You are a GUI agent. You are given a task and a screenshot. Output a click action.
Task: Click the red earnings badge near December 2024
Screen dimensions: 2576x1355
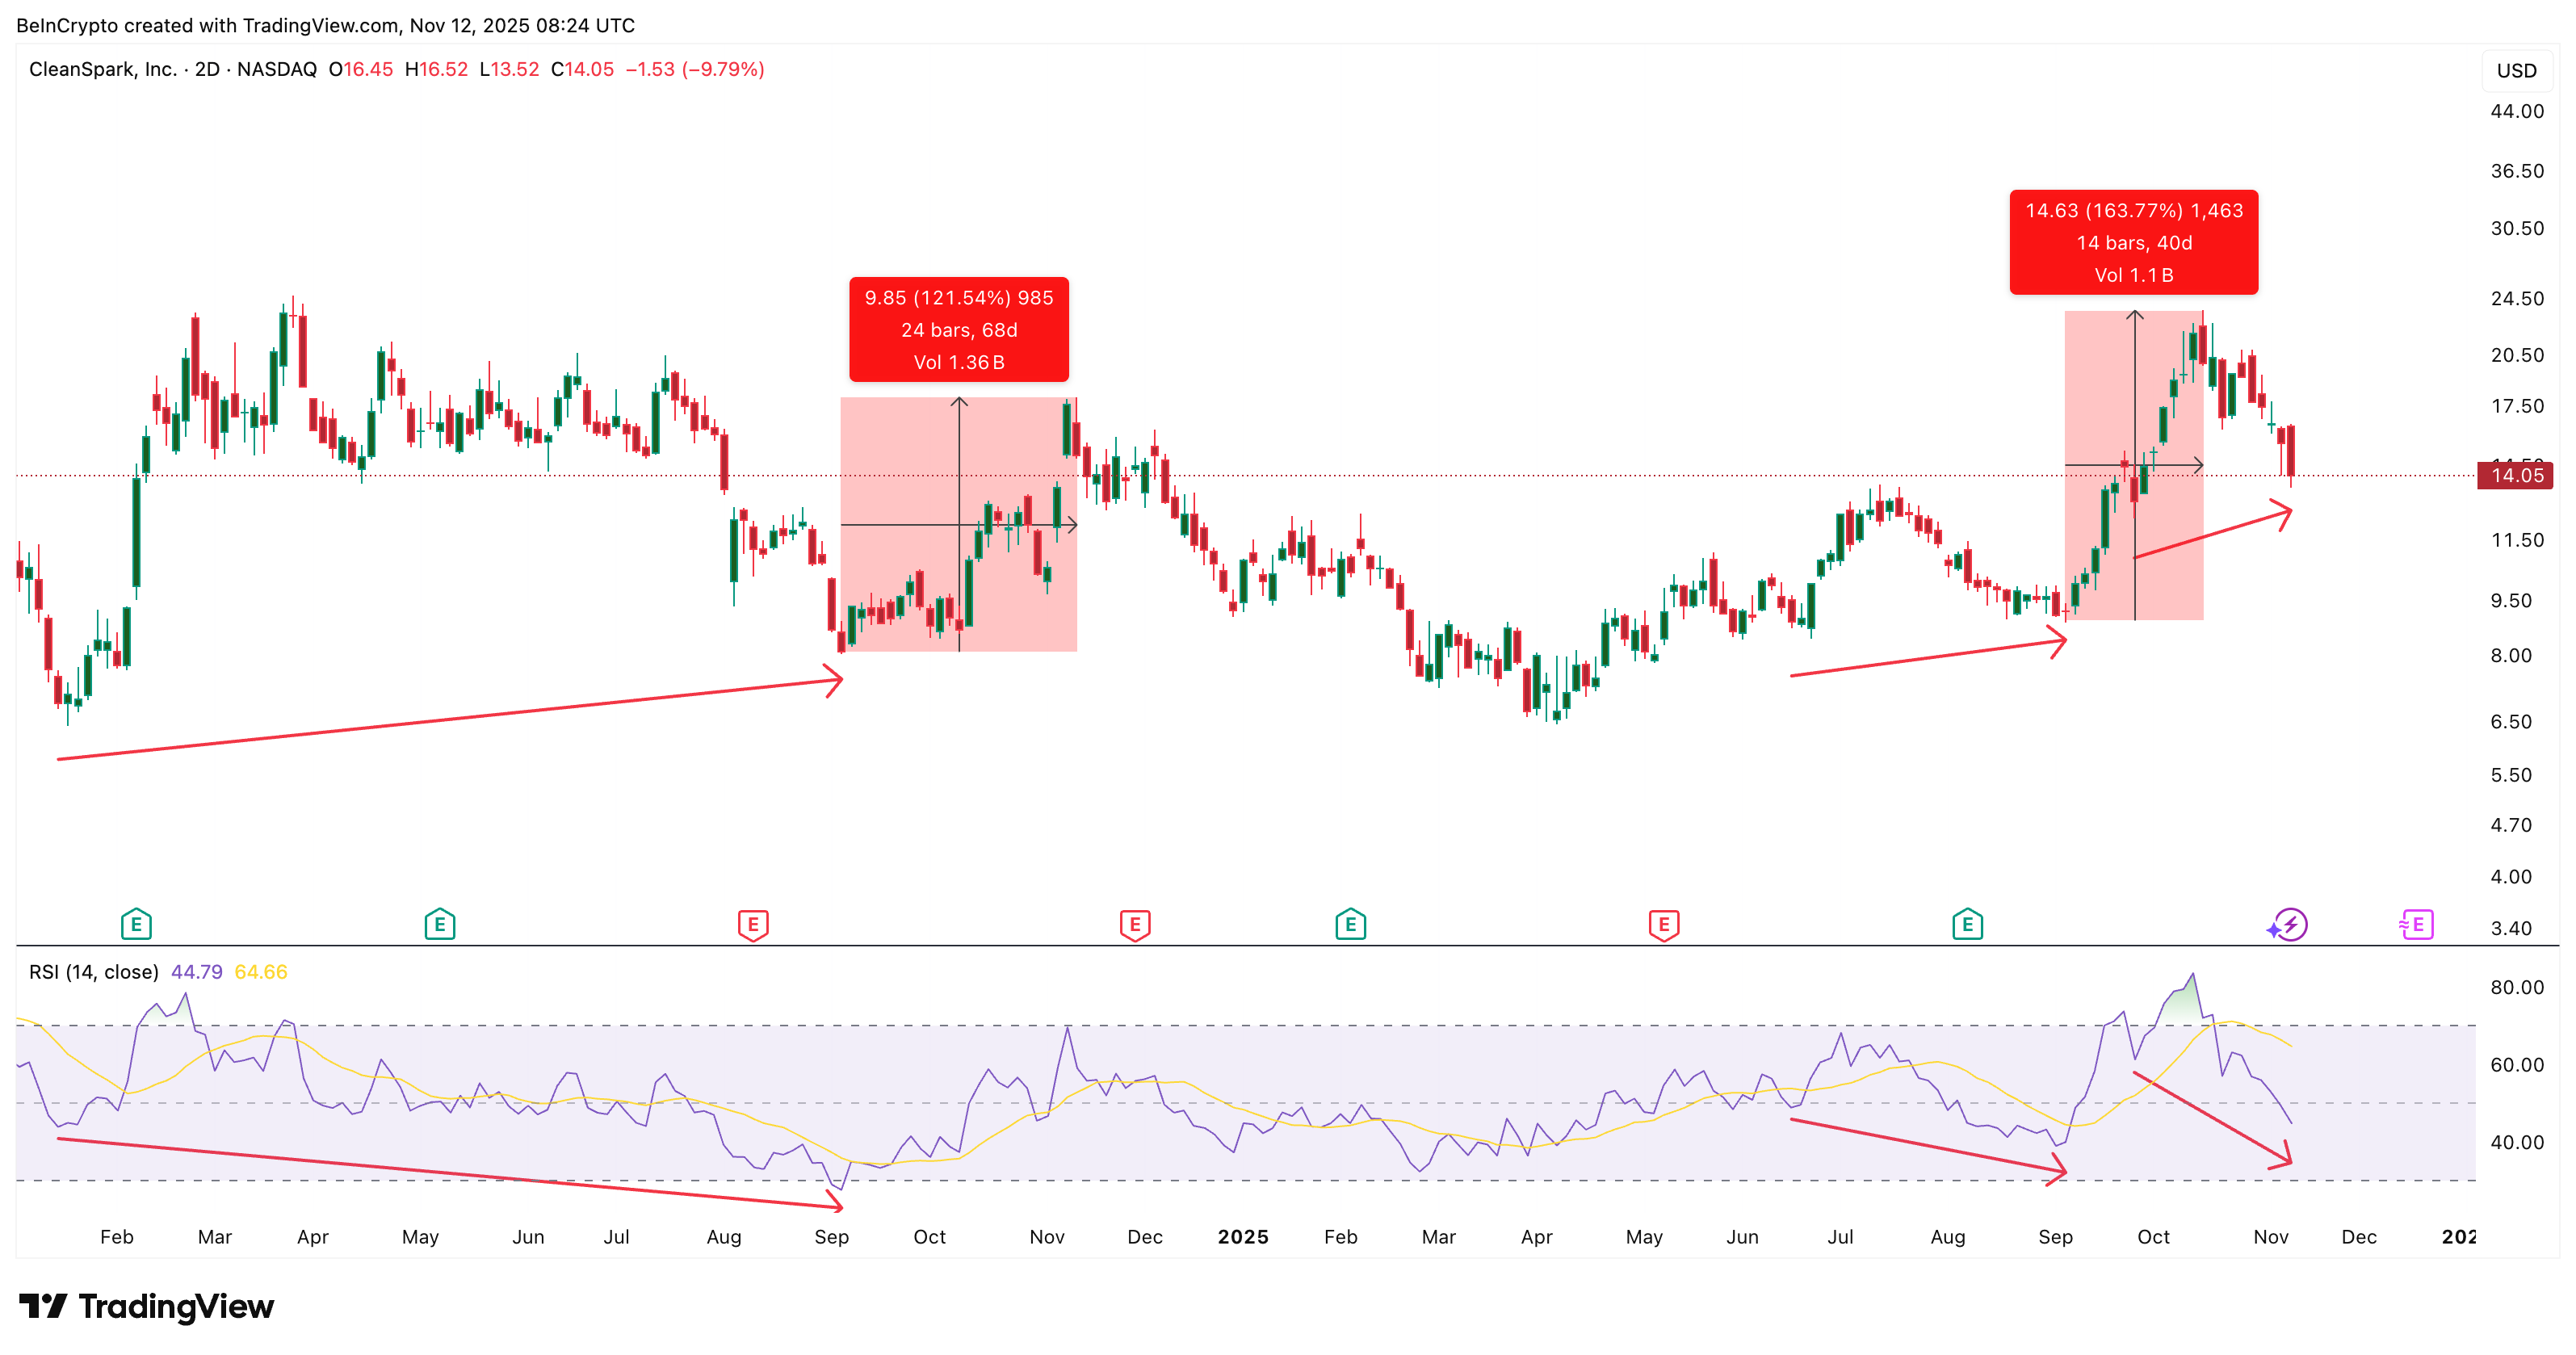coord(1135,924)
